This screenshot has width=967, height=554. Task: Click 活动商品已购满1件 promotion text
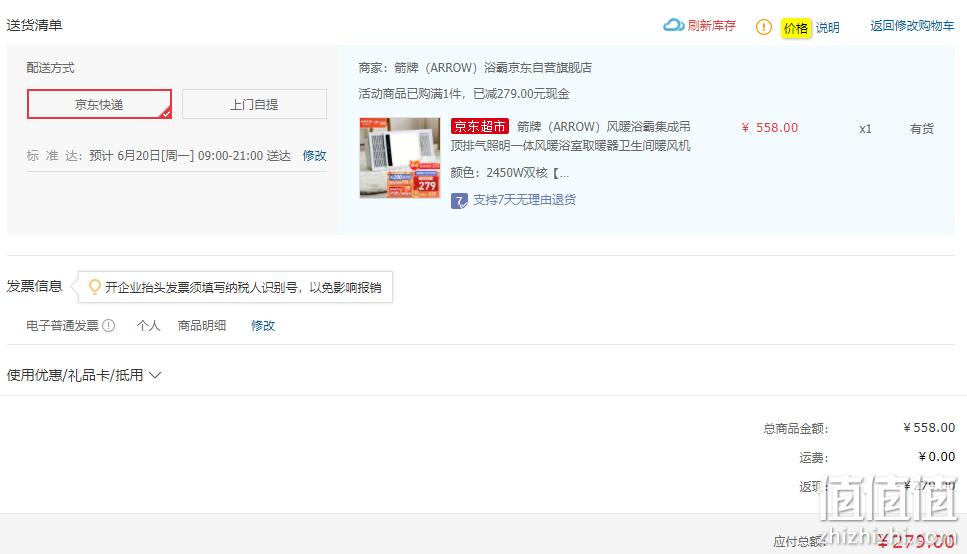464,94
